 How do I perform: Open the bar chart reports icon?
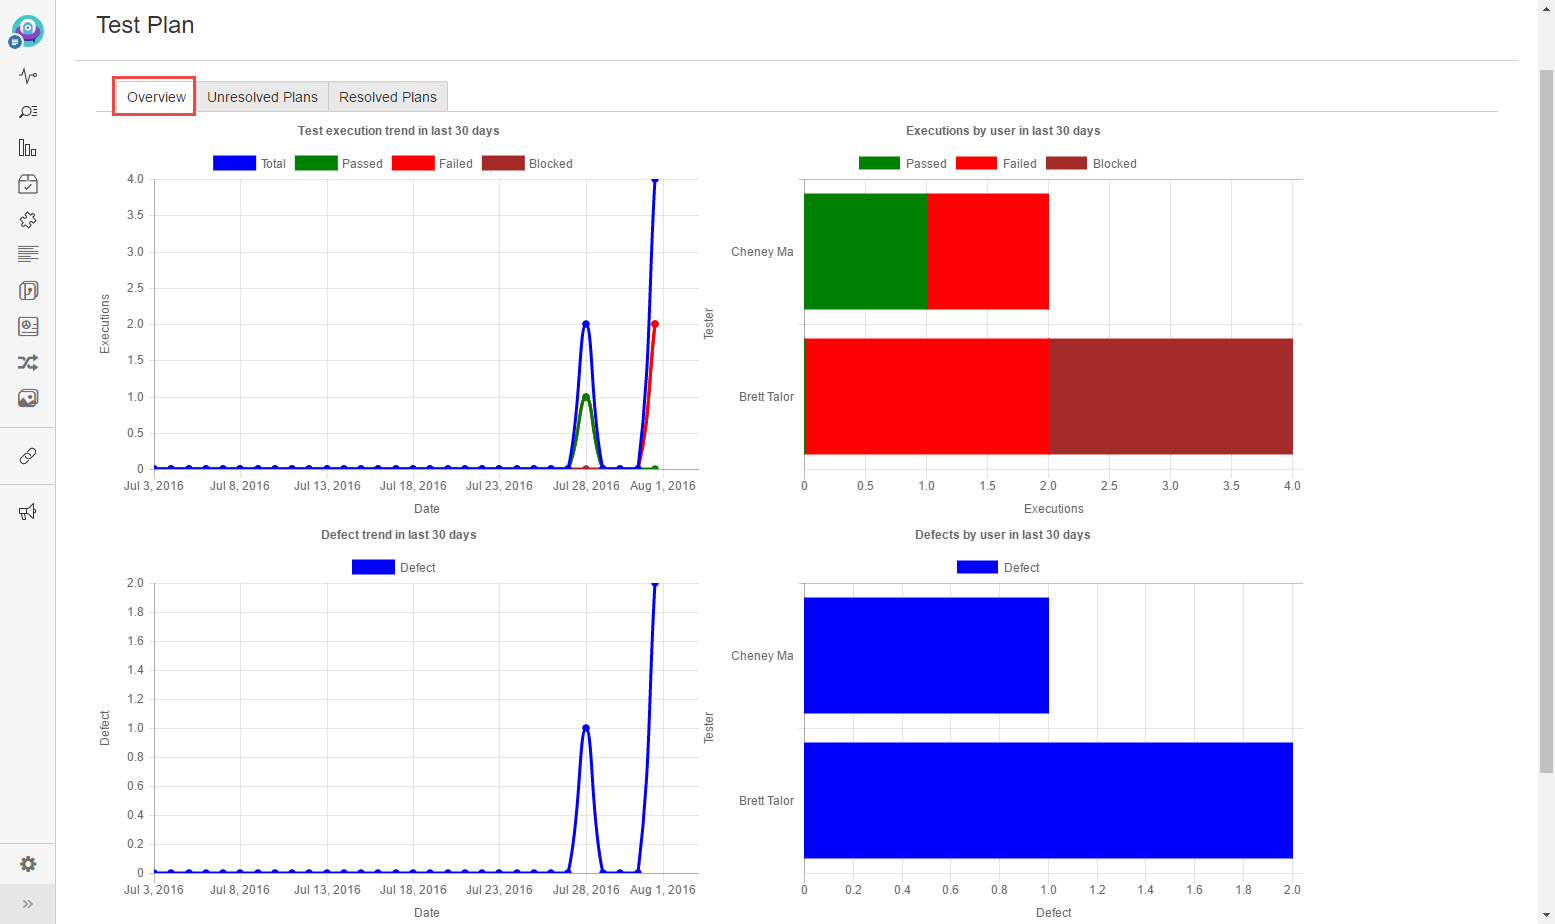(28, 148)
